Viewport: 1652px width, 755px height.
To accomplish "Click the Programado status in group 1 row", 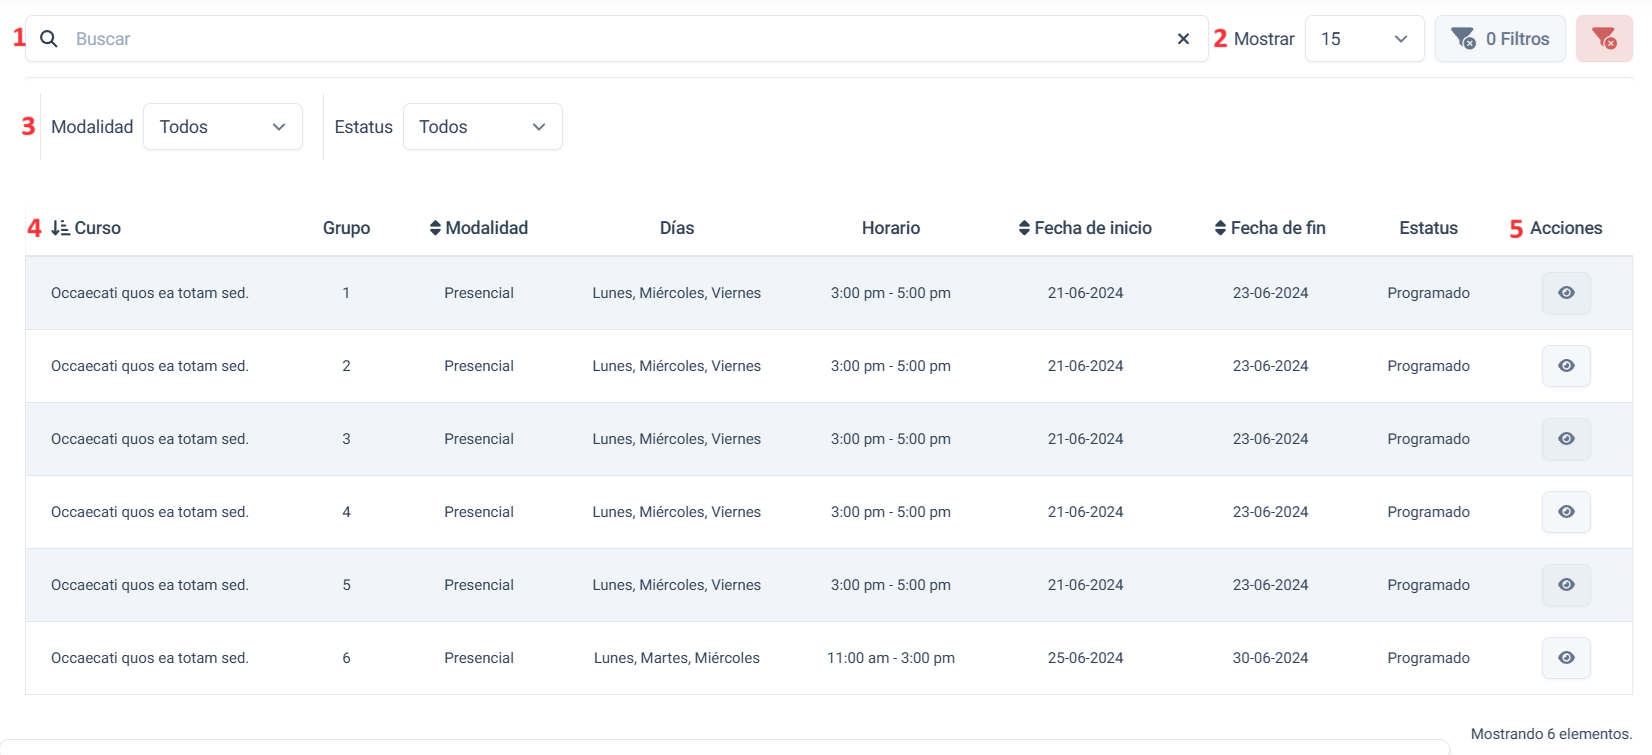I will [x=1428, y=293].
